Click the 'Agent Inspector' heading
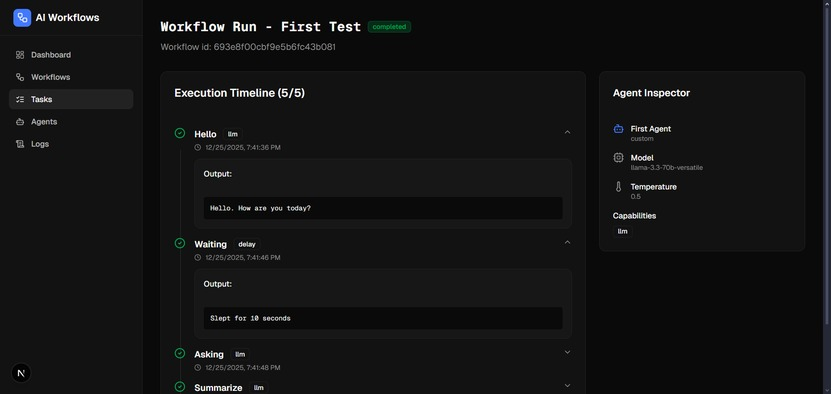831x394 pixels. point(651,93)
